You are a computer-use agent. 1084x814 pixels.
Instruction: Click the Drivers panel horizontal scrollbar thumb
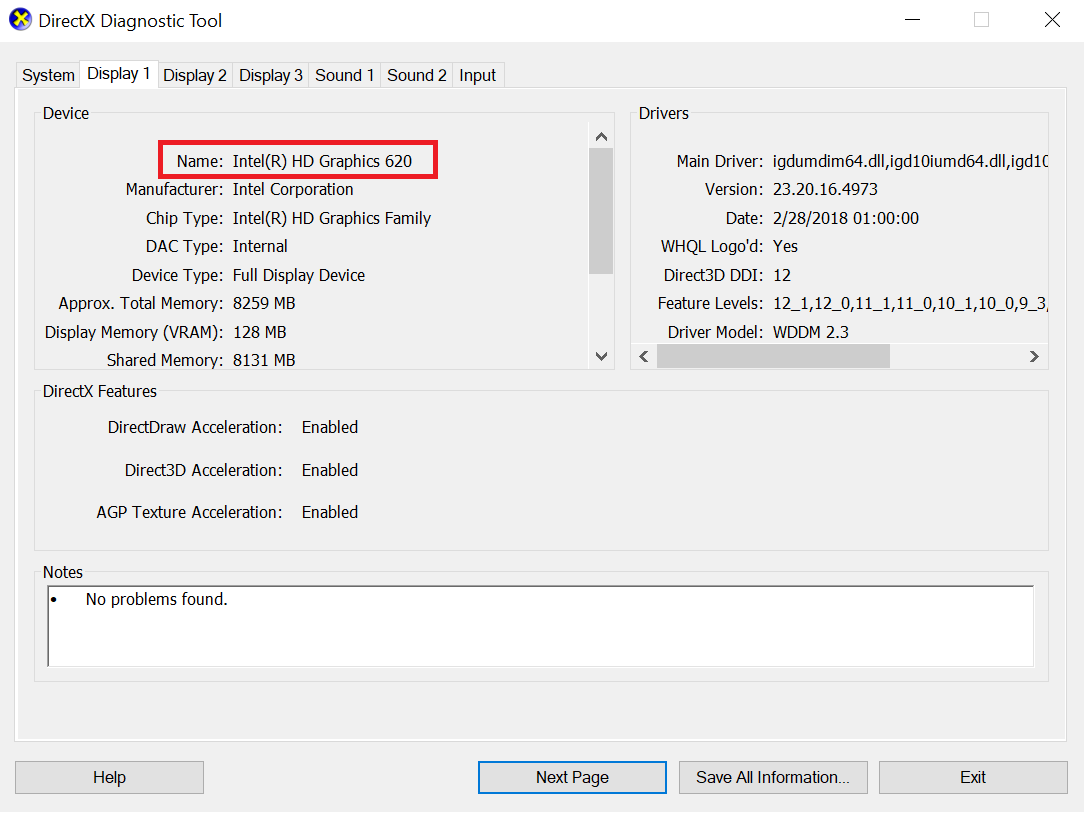tap(773, 356)
